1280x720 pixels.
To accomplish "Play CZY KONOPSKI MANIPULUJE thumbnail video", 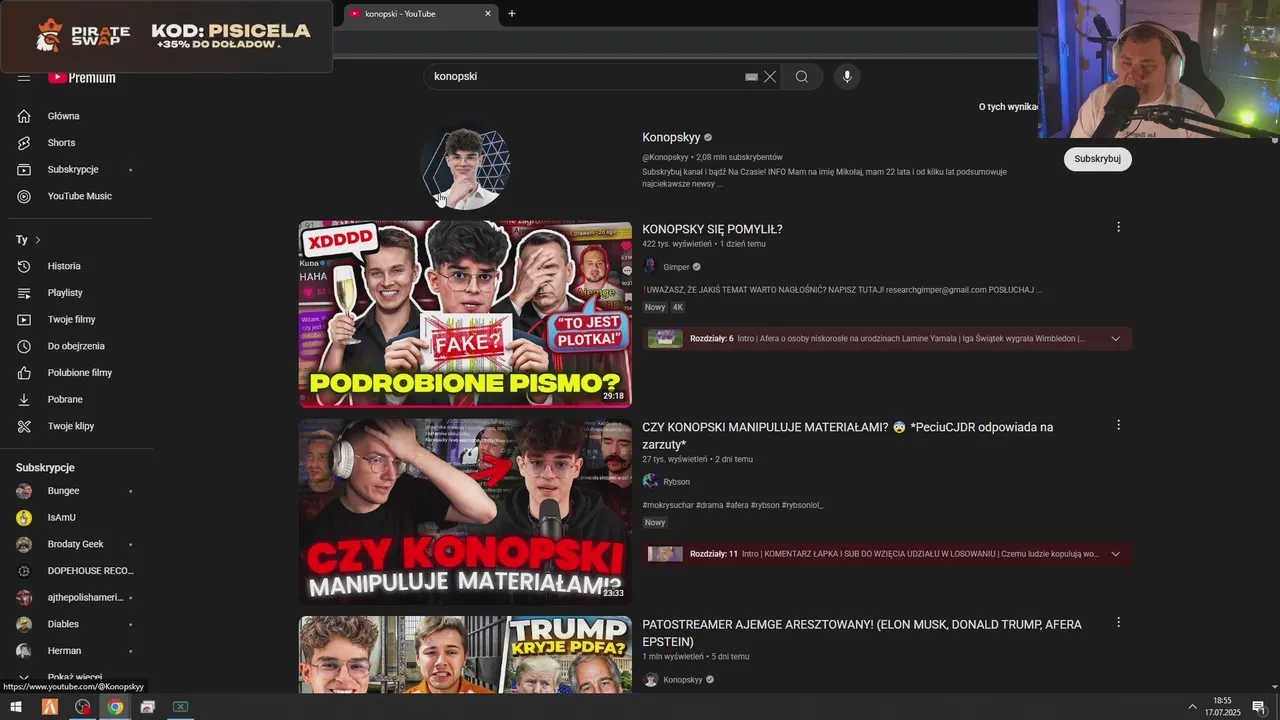I will click(x=465, y=511).
